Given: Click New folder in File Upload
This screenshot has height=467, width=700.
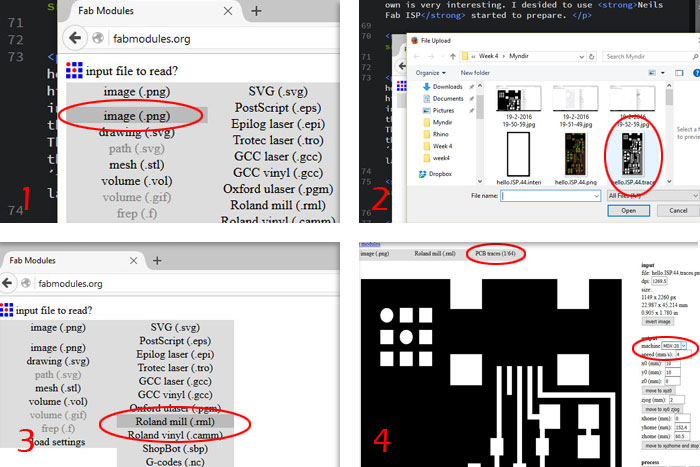Looking at the screenshot, I should [x=475, y=73].
